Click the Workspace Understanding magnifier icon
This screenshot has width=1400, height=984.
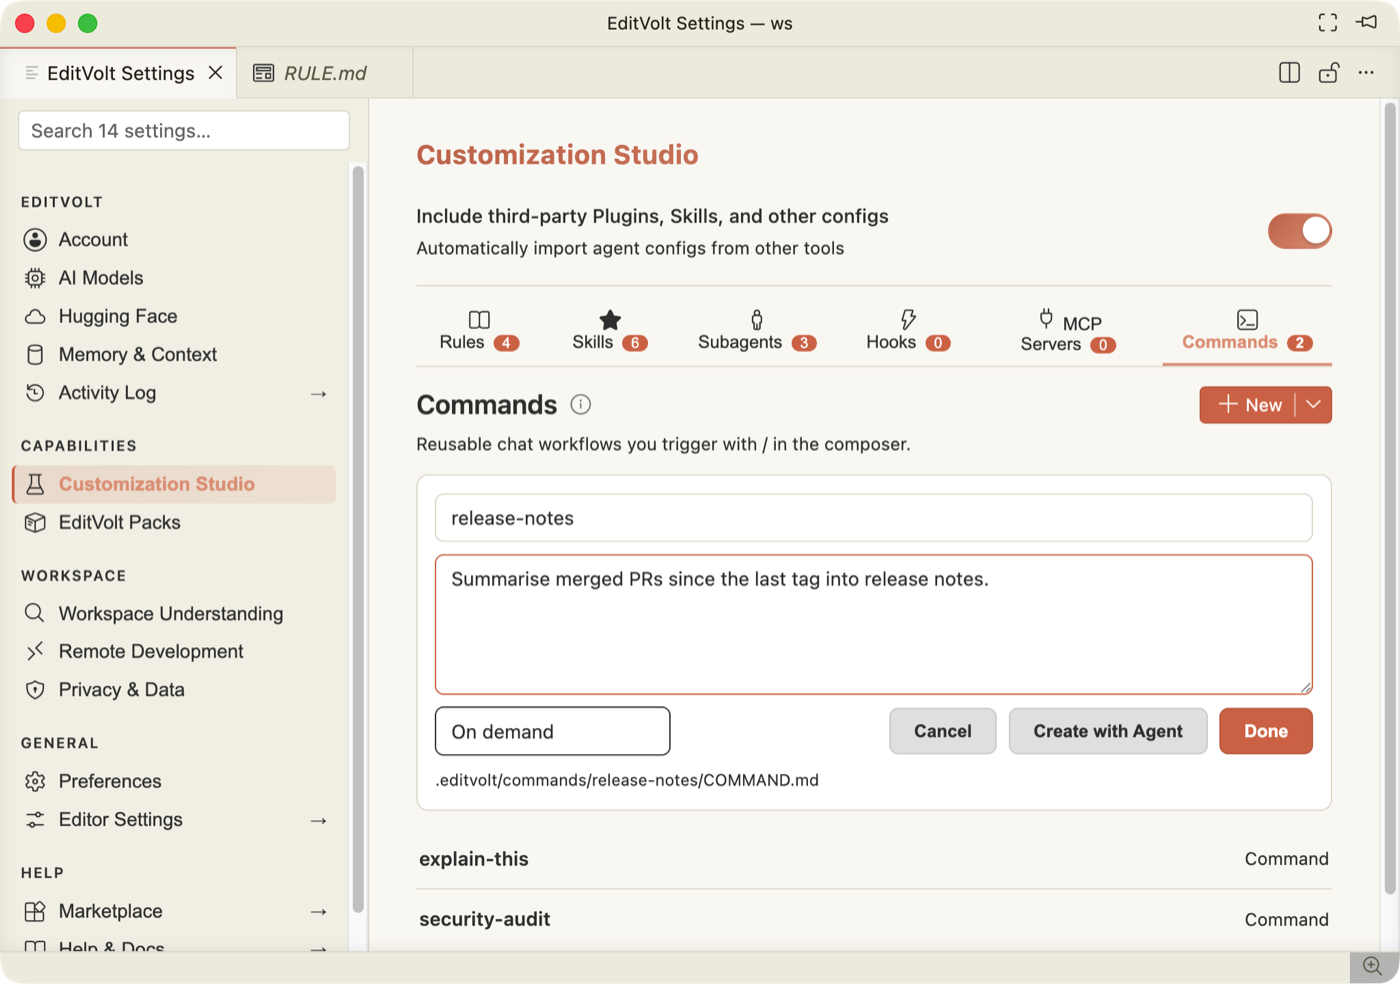(x=35, y=613)
